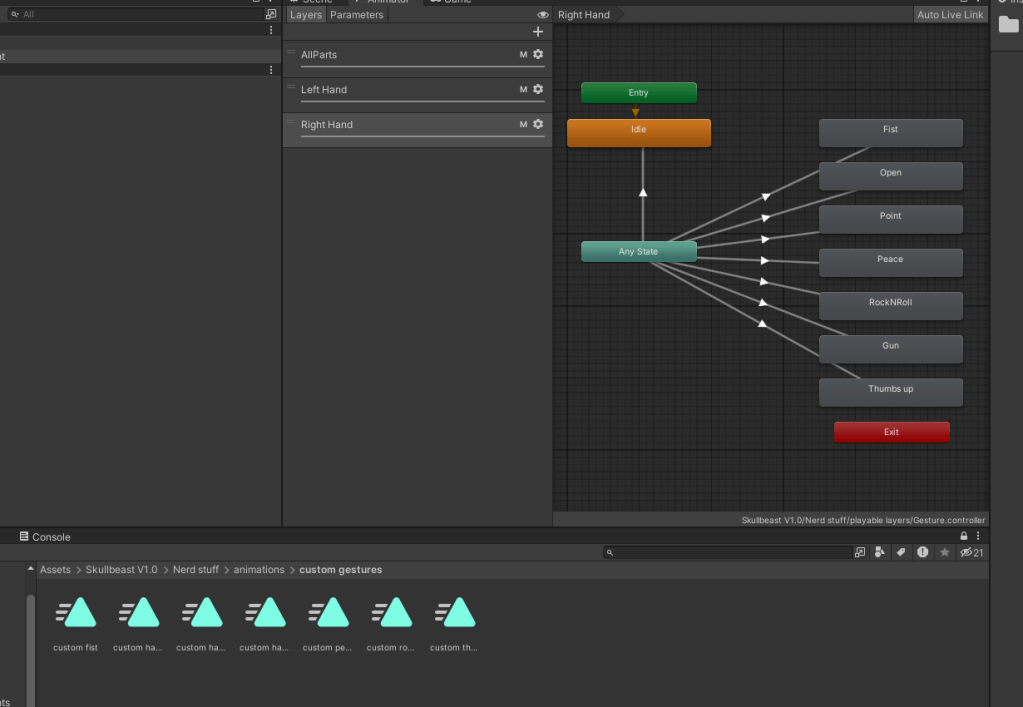The image size is (1023, 707).
Task: Click the search by type icon in Project panel
Action: coord(879,552)
